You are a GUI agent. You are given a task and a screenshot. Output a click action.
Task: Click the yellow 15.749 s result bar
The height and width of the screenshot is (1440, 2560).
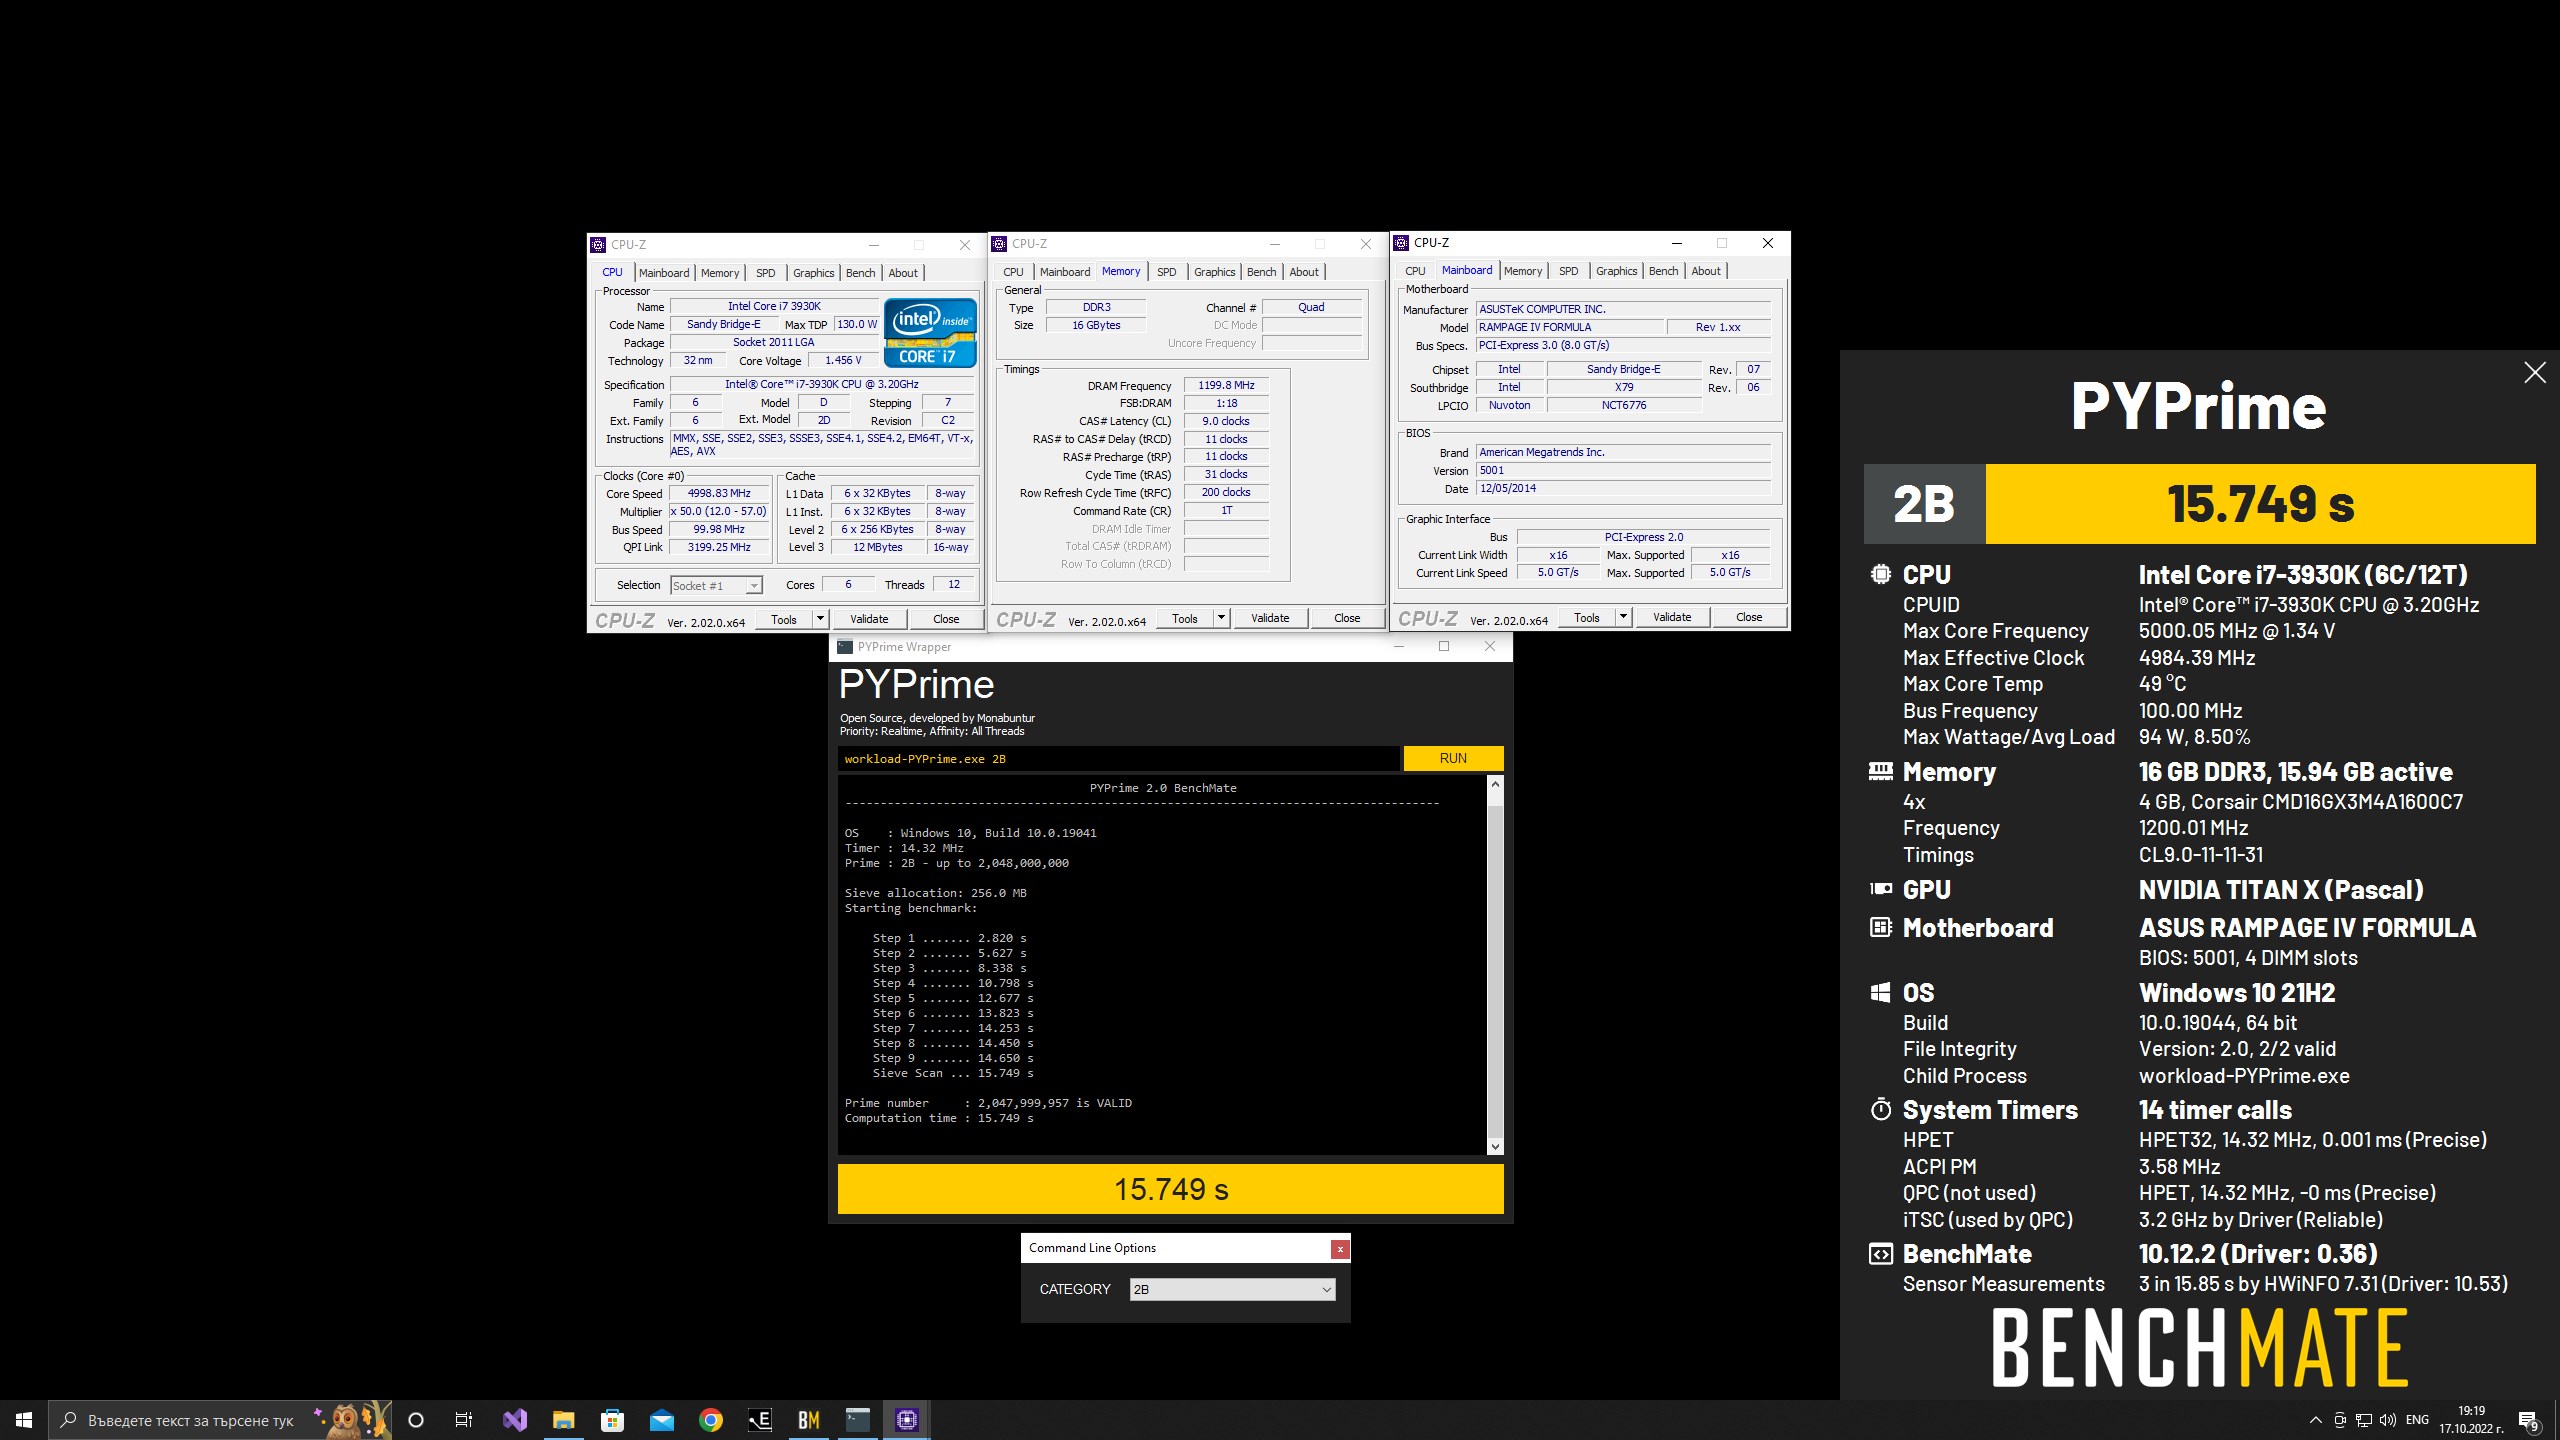point(1171,1189)
